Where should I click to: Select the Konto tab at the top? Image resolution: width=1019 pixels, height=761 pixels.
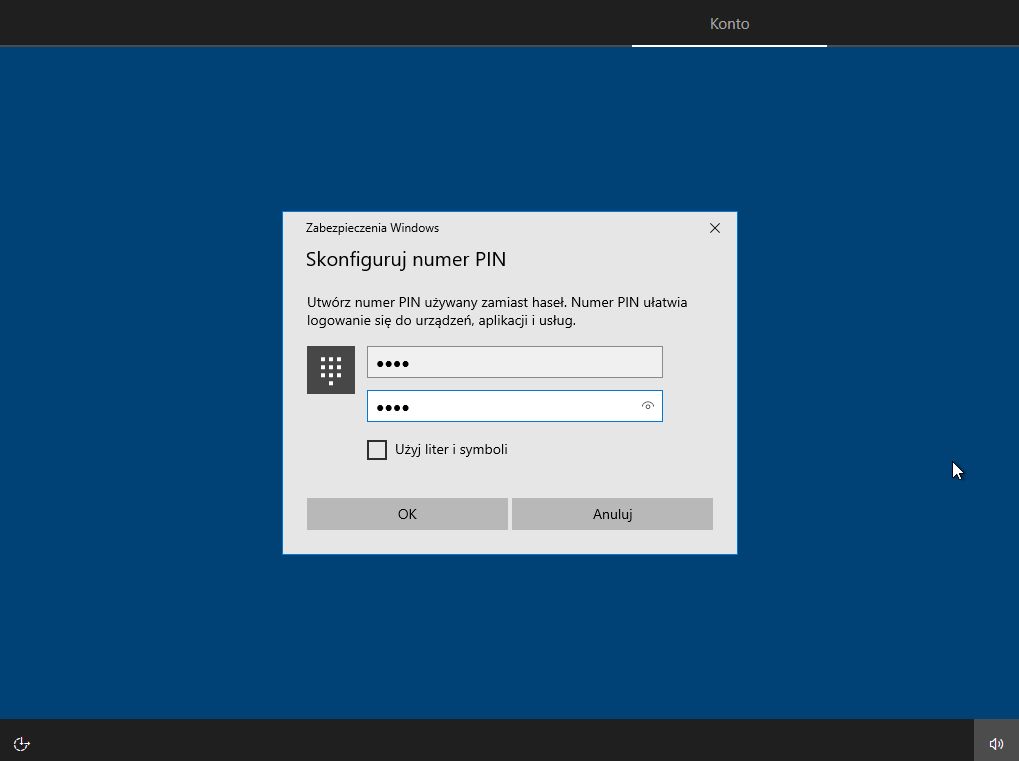tap(729, 23)
